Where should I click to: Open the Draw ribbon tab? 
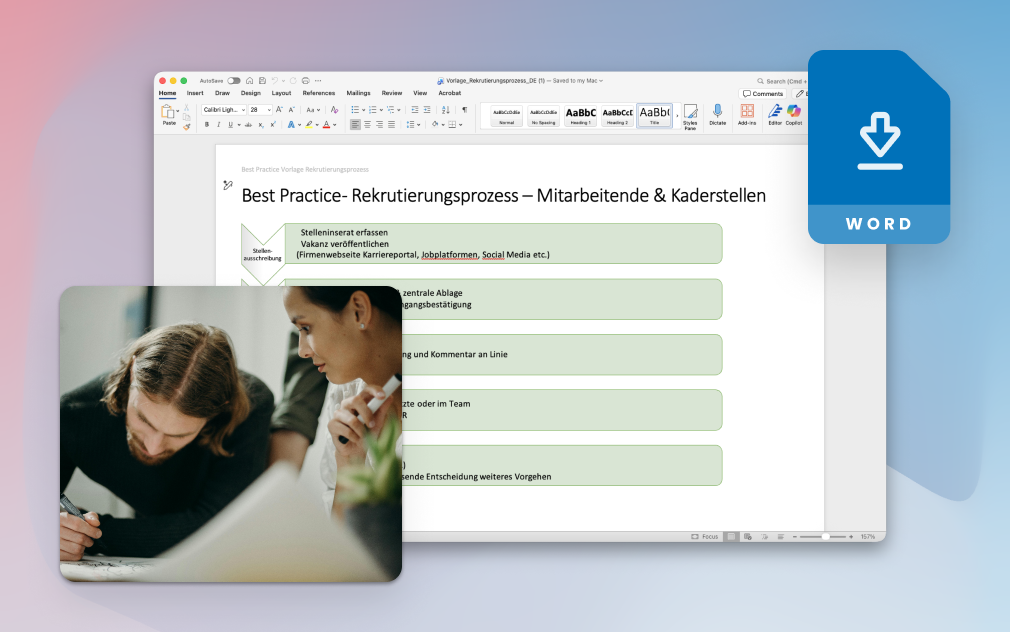point(222,93)
